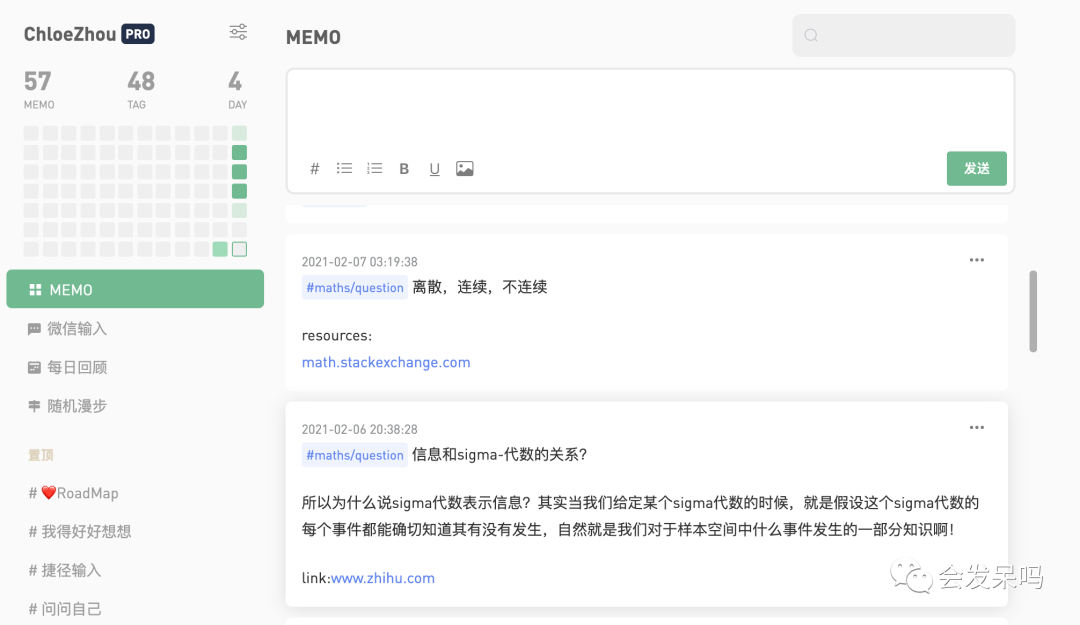Select MEMO in the sidebar

[x=135, y=289]
